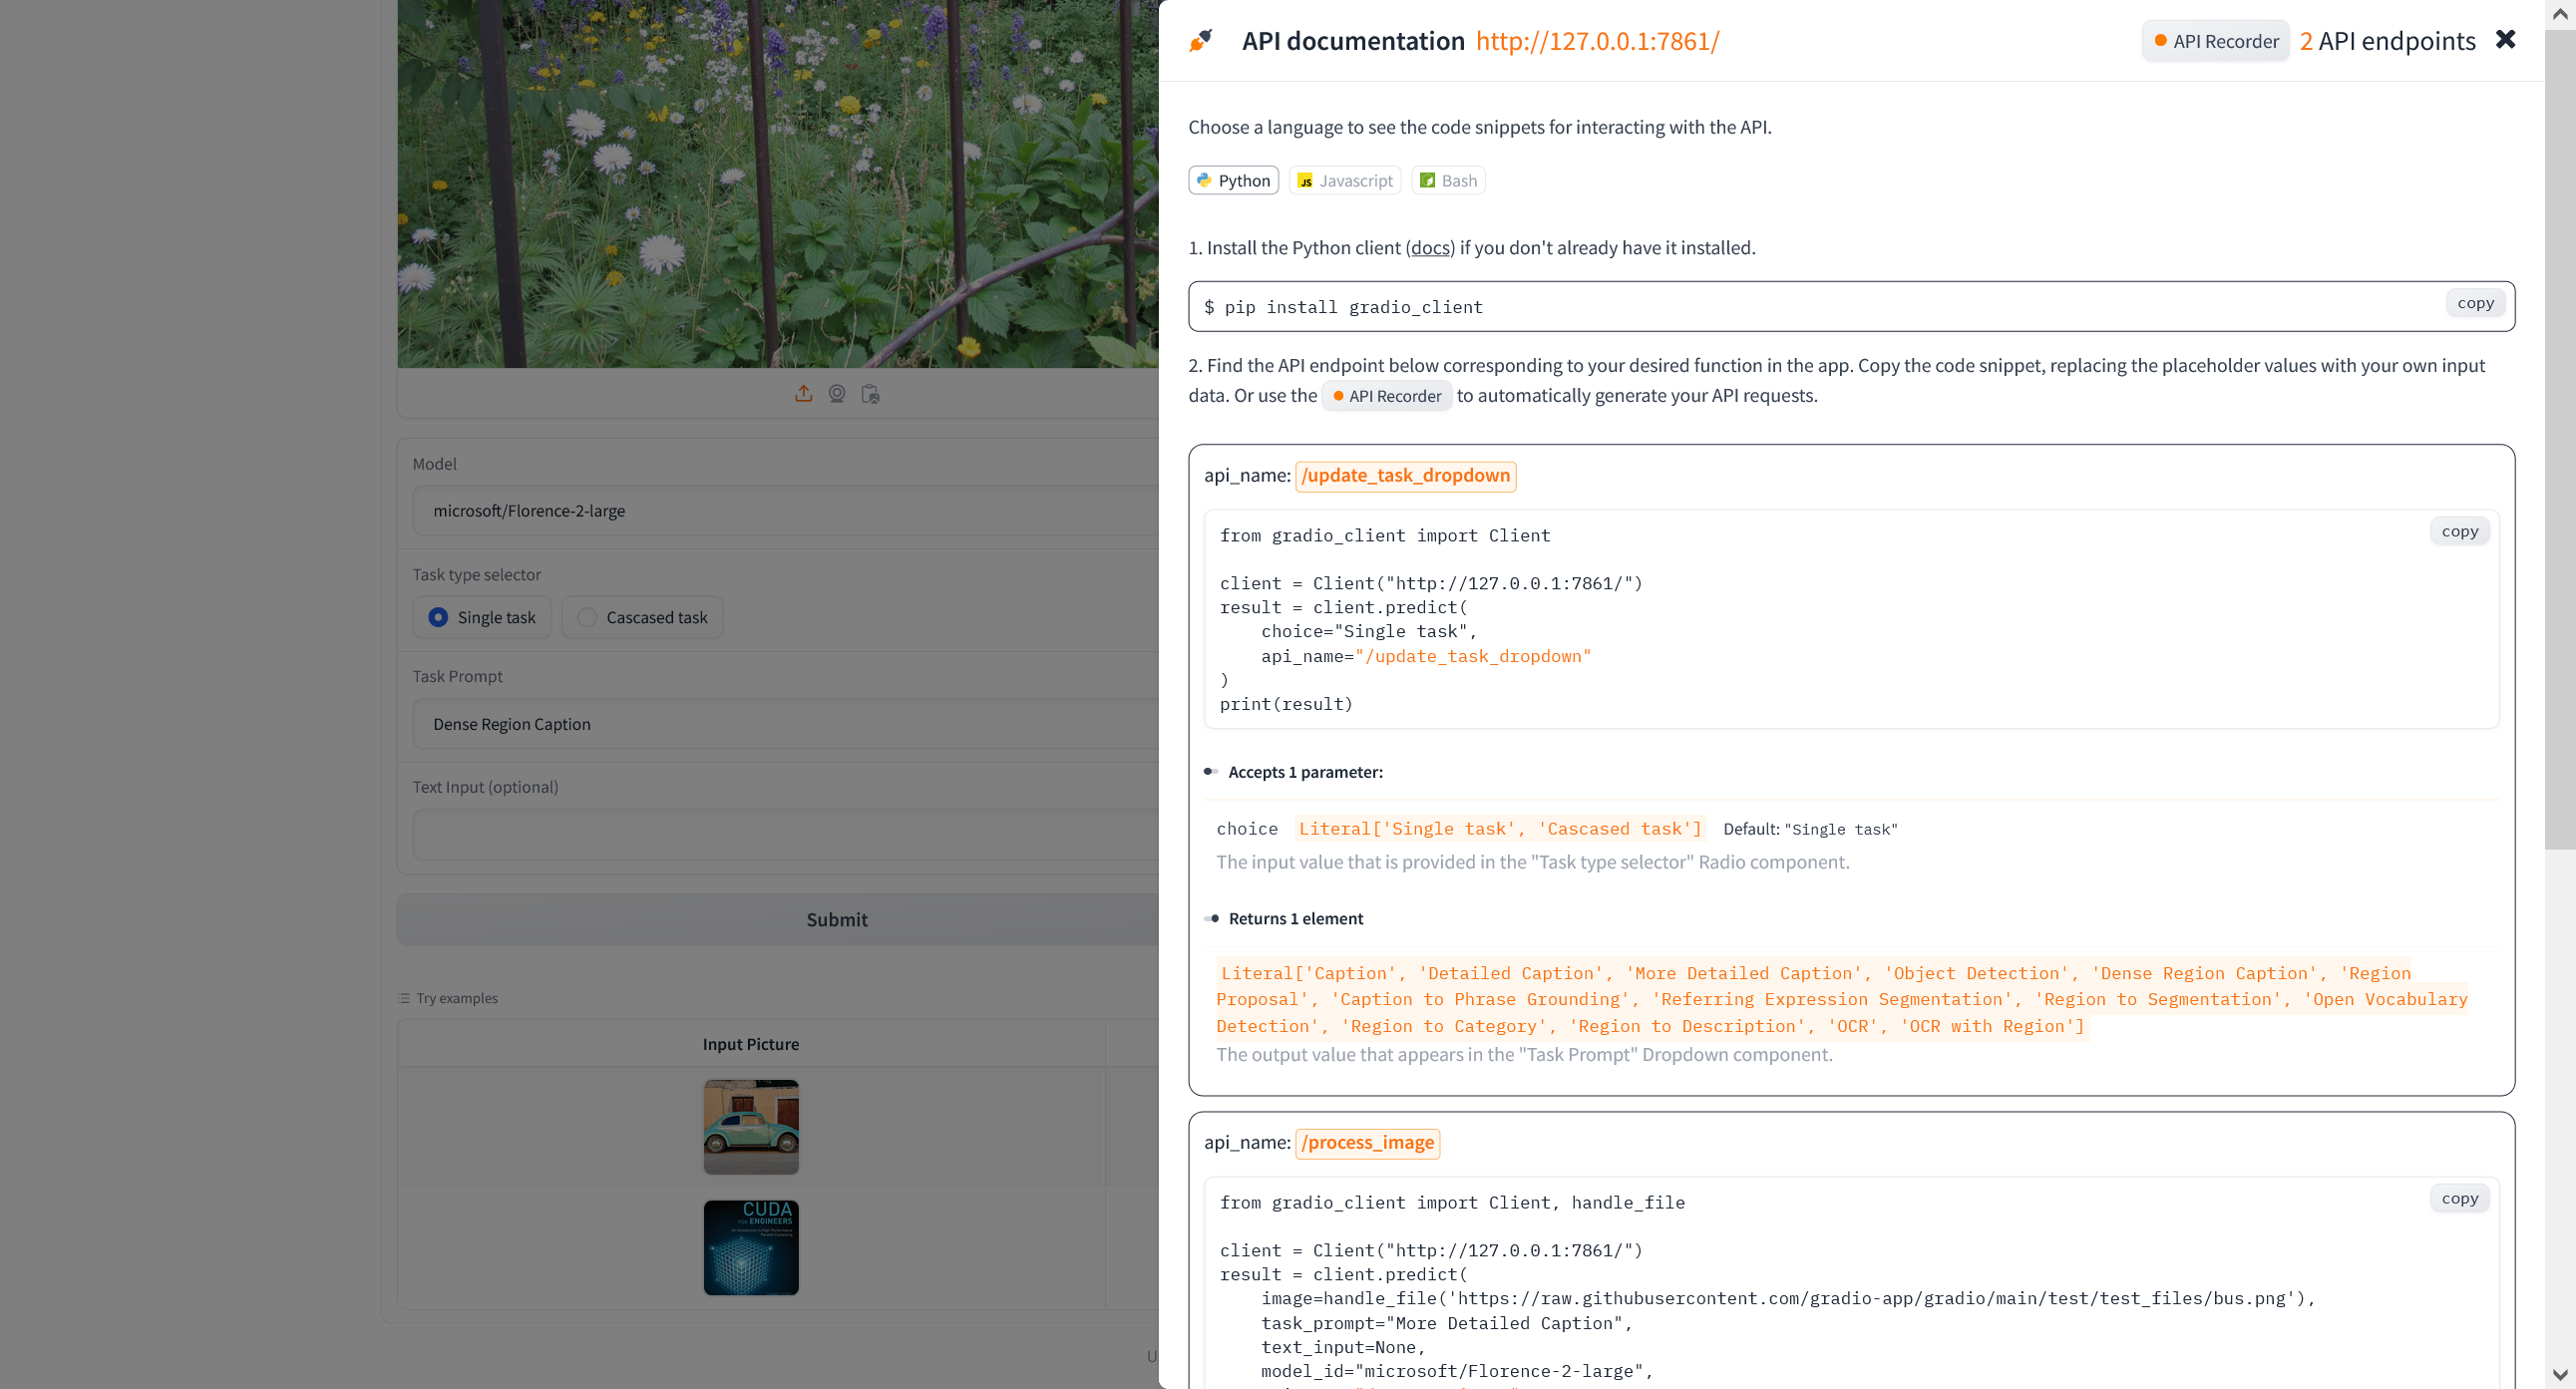This screenshot has width=2576, height=1389.
Task: Click the scrollbar up arrow
Action: (x=2560, y=14)
